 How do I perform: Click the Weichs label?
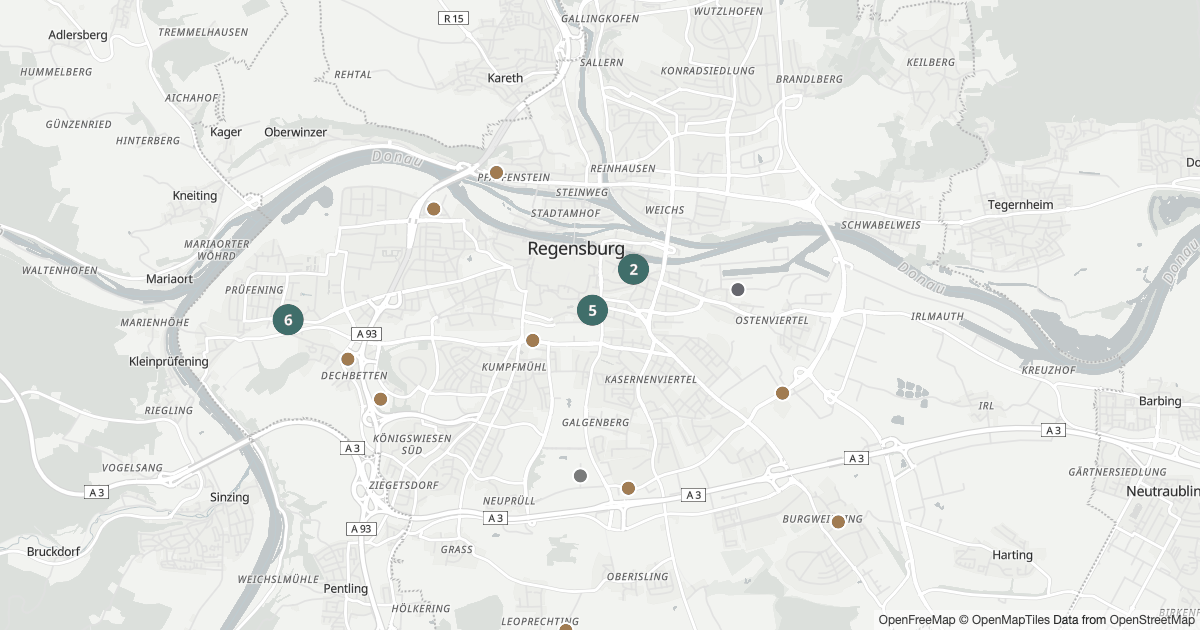click(x=665, y=210)
